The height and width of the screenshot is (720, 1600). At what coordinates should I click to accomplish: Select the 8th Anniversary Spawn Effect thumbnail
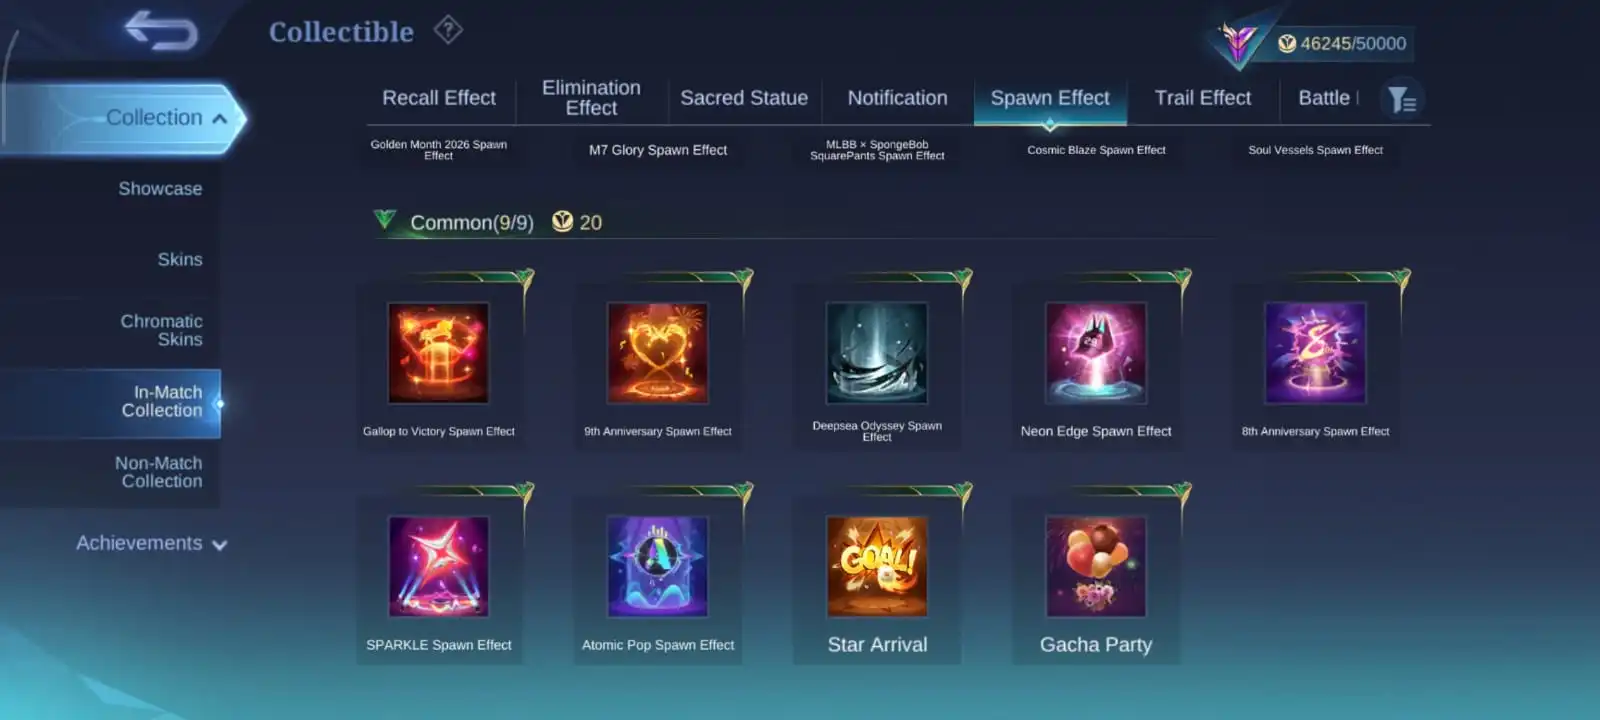[x=1315, y=353]
